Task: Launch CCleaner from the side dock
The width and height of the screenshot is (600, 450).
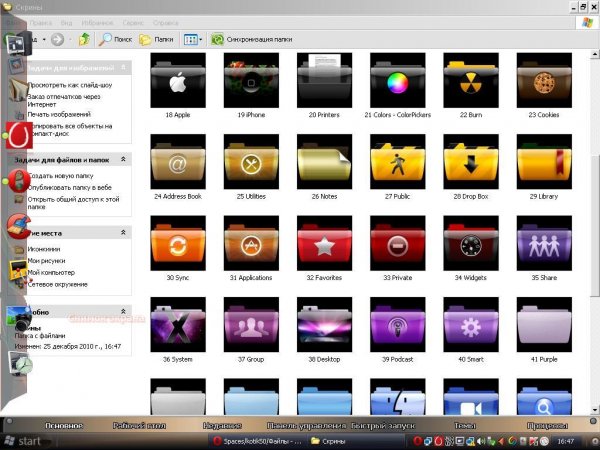Action: 18,227
